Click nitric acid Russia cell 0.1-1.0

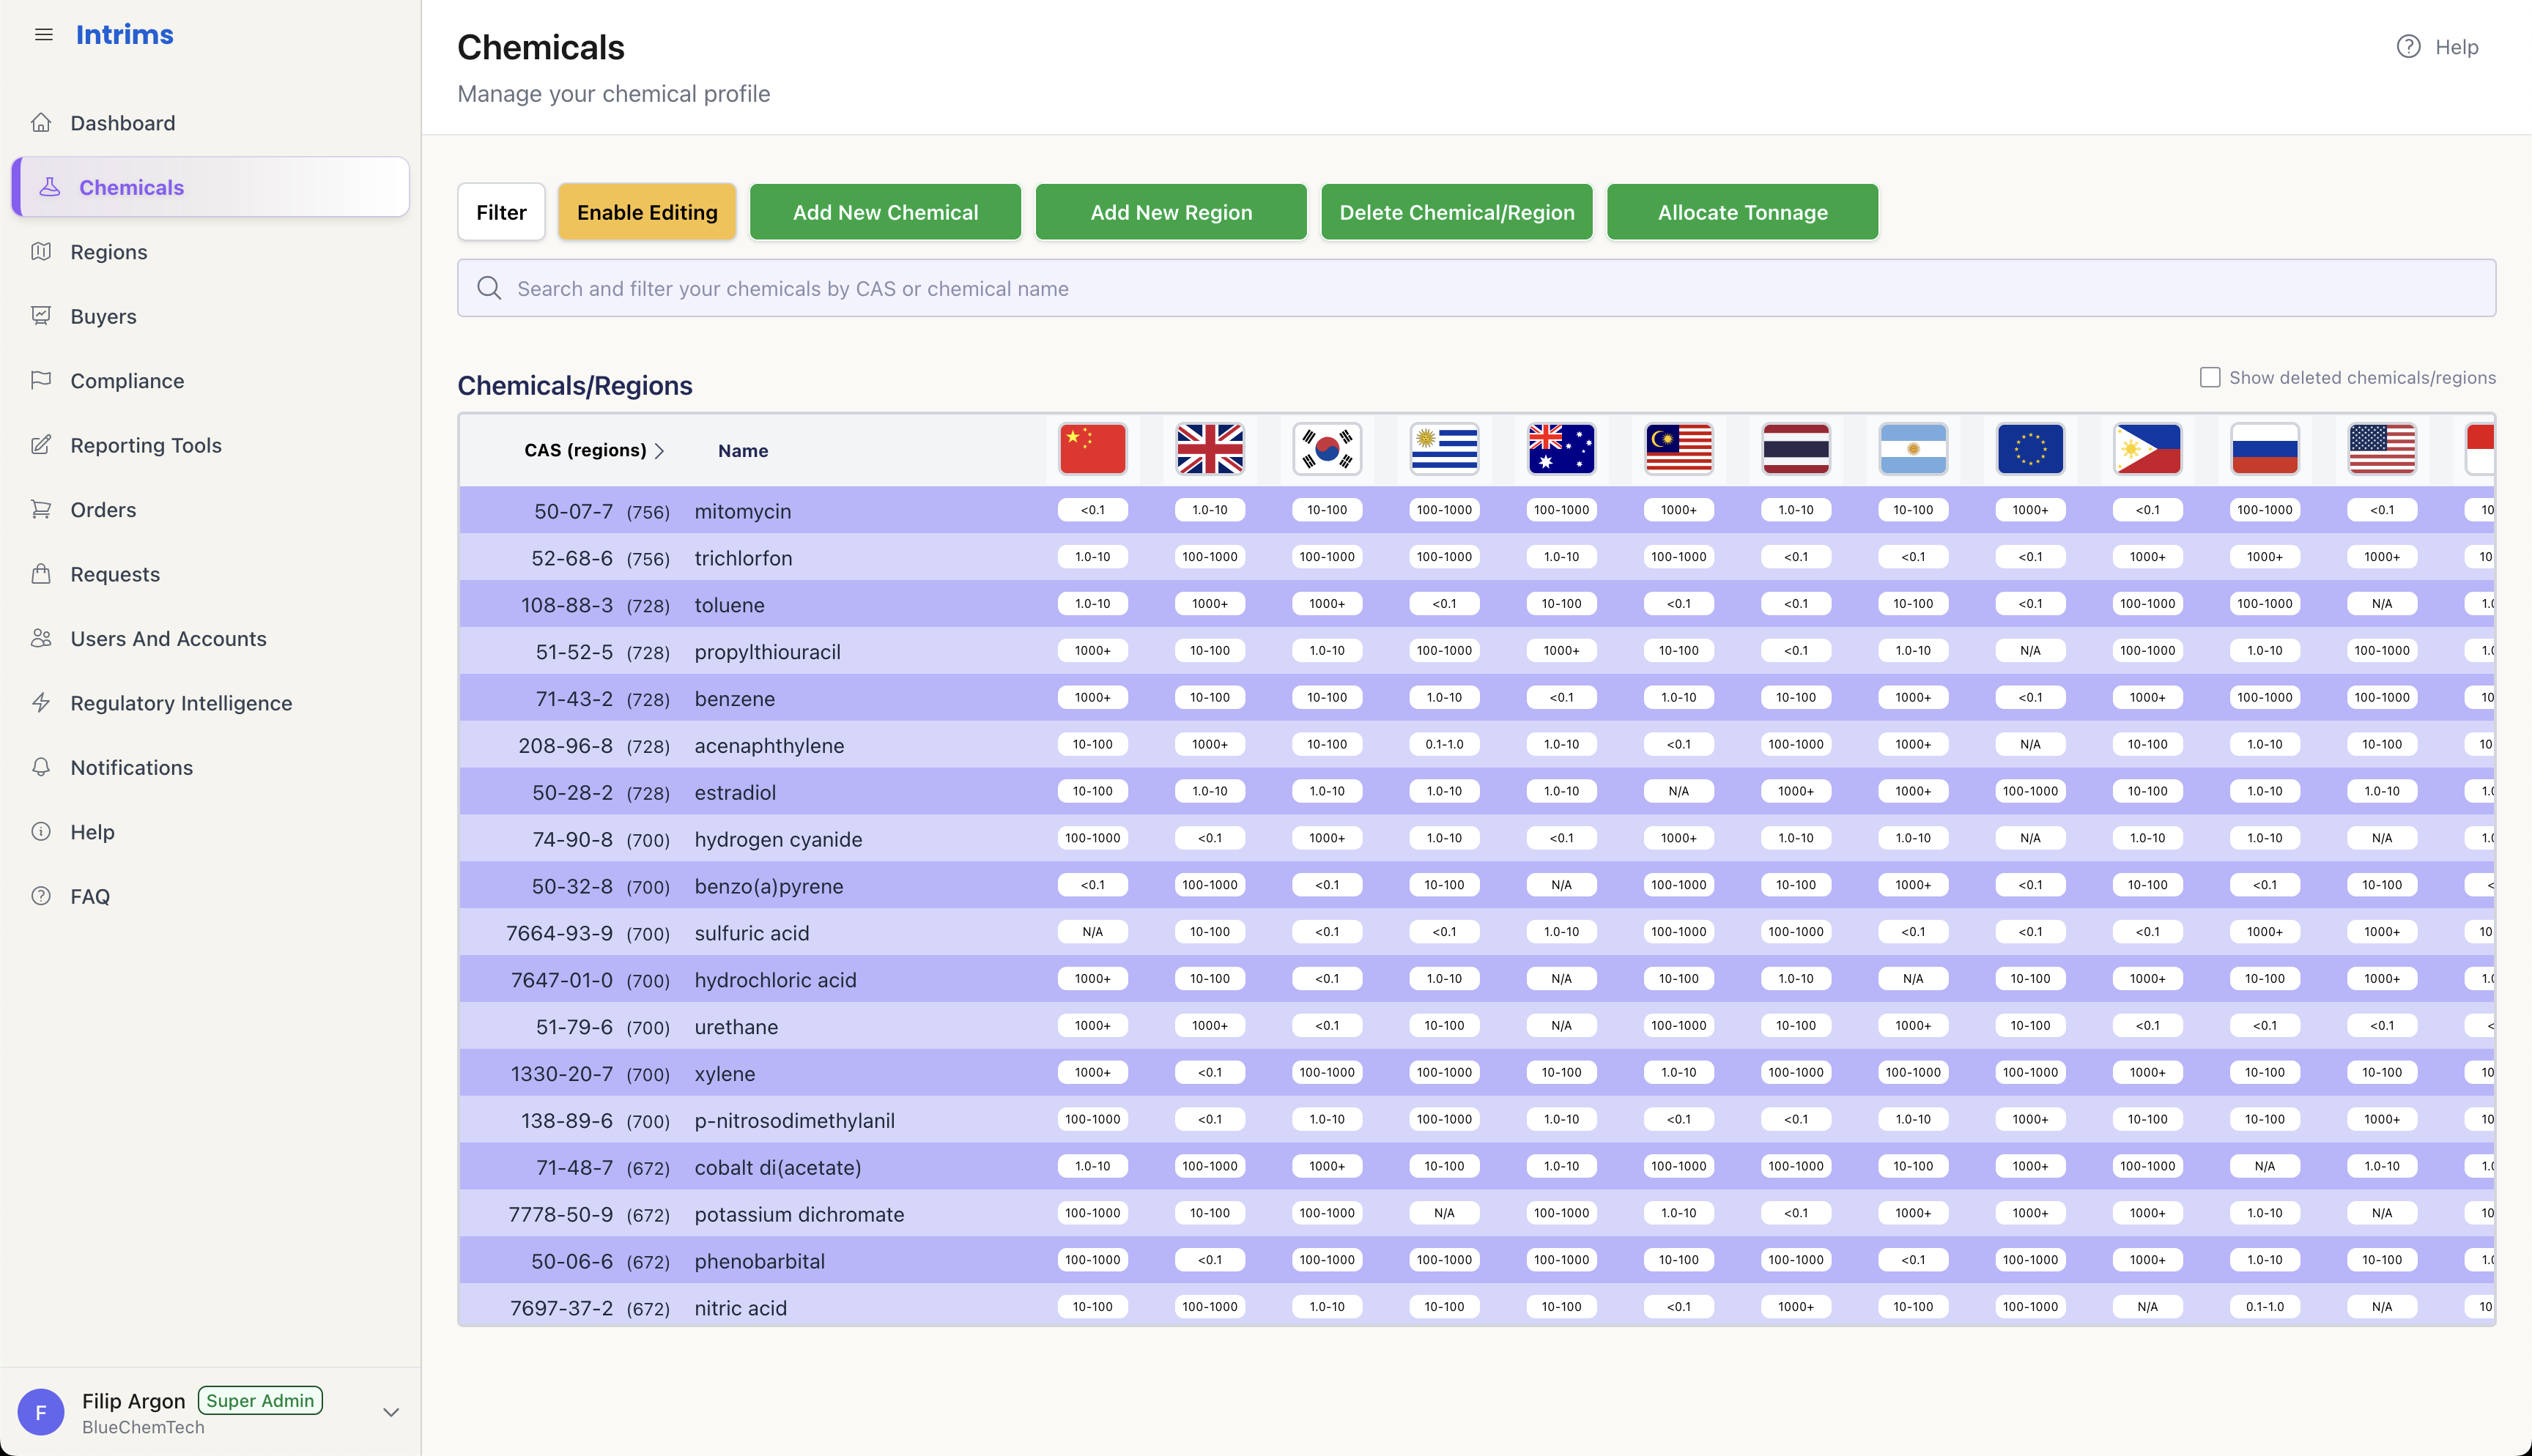(x=2265, y=1307)
